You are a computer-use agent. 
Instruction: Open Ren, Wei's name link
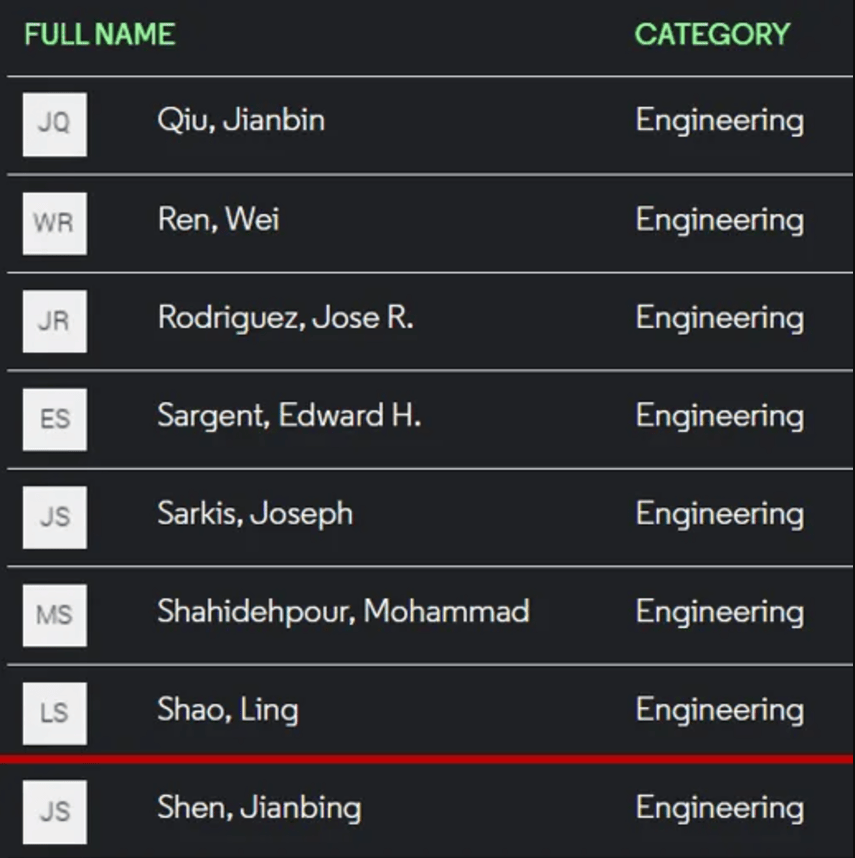pos(218,219)
